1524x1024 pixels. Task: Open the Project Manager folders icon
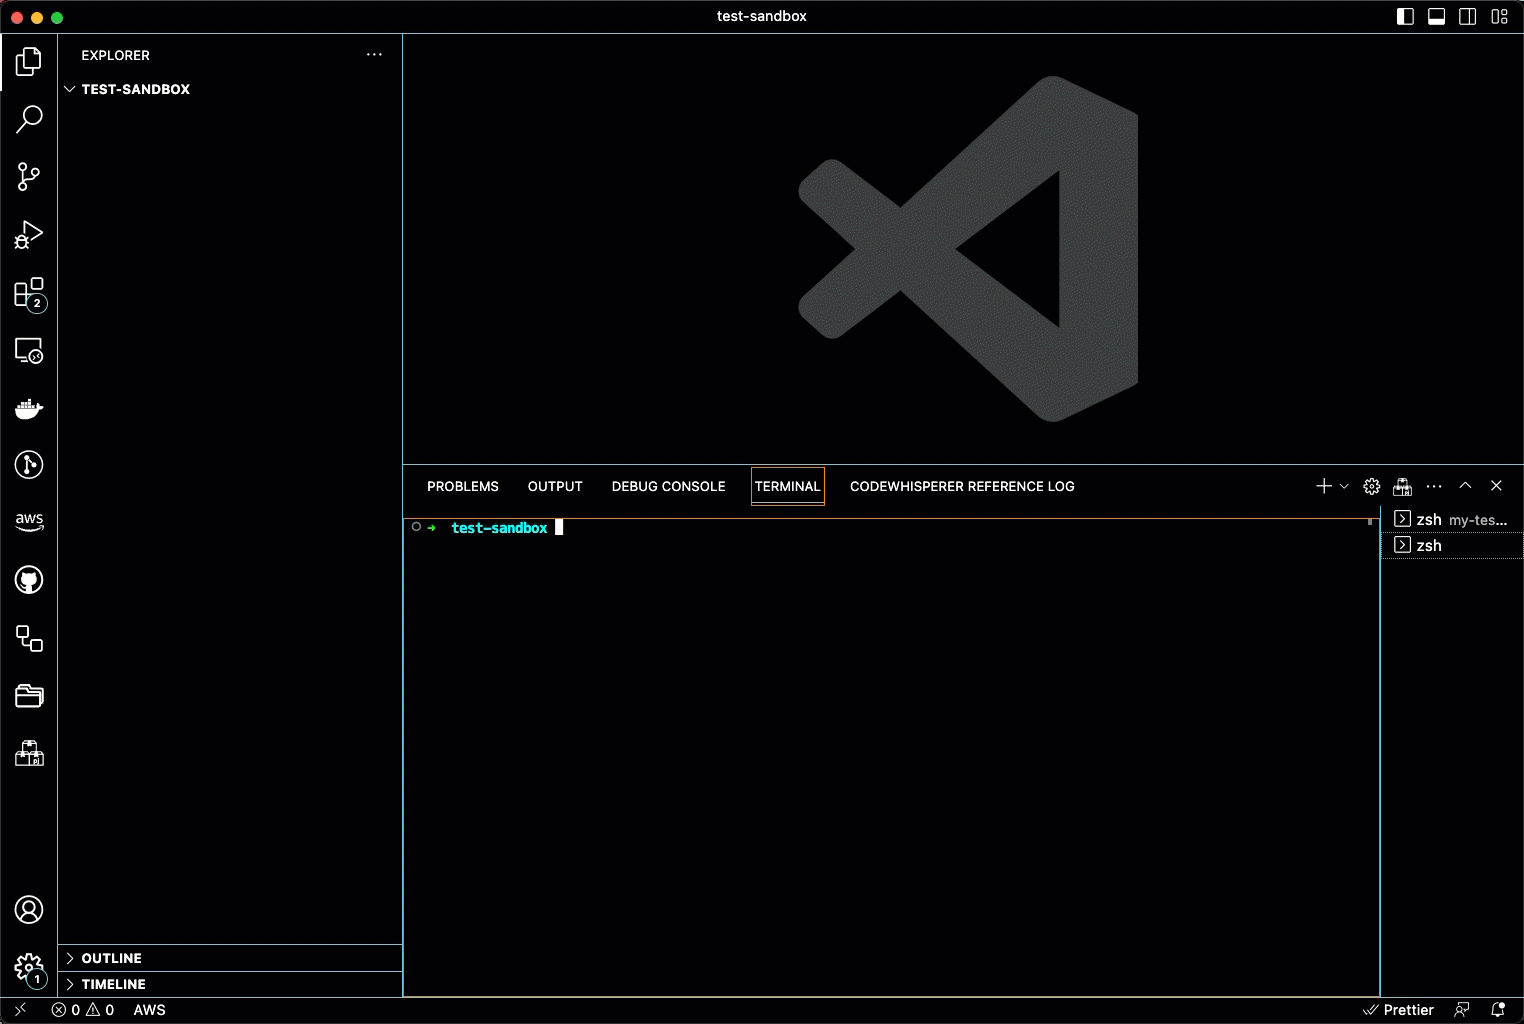pyautogui.click(x=29, y=696)
